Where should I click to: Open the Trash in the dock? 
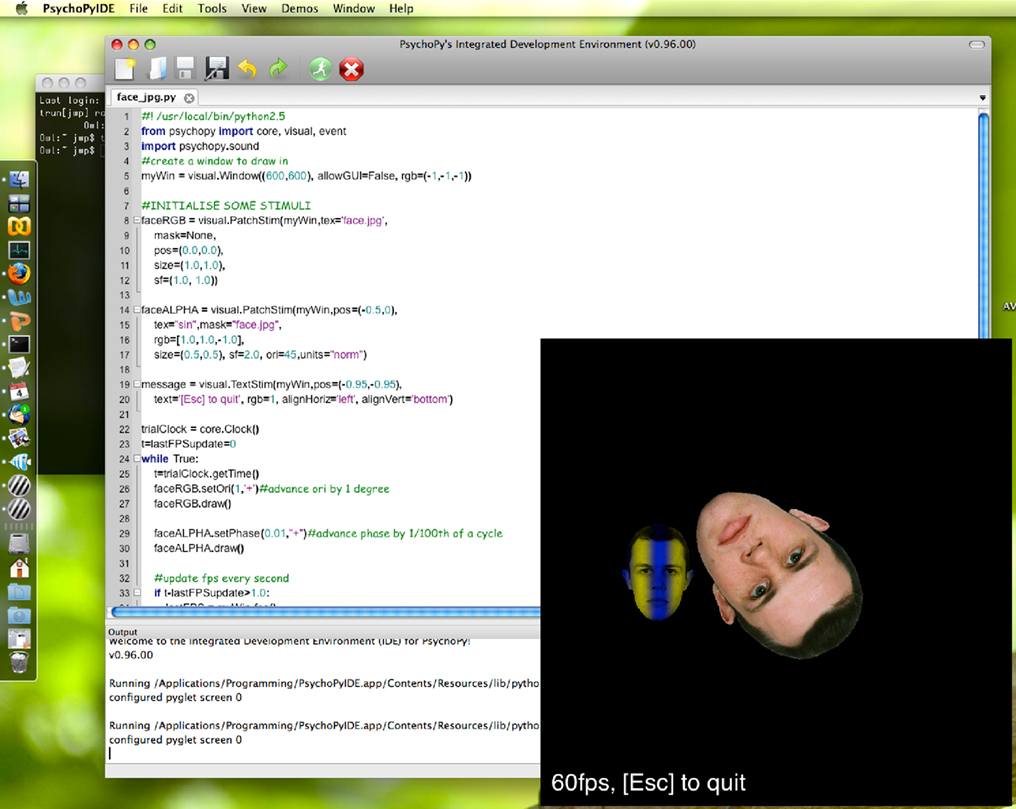pyautogui.click(x=19, y=662)
